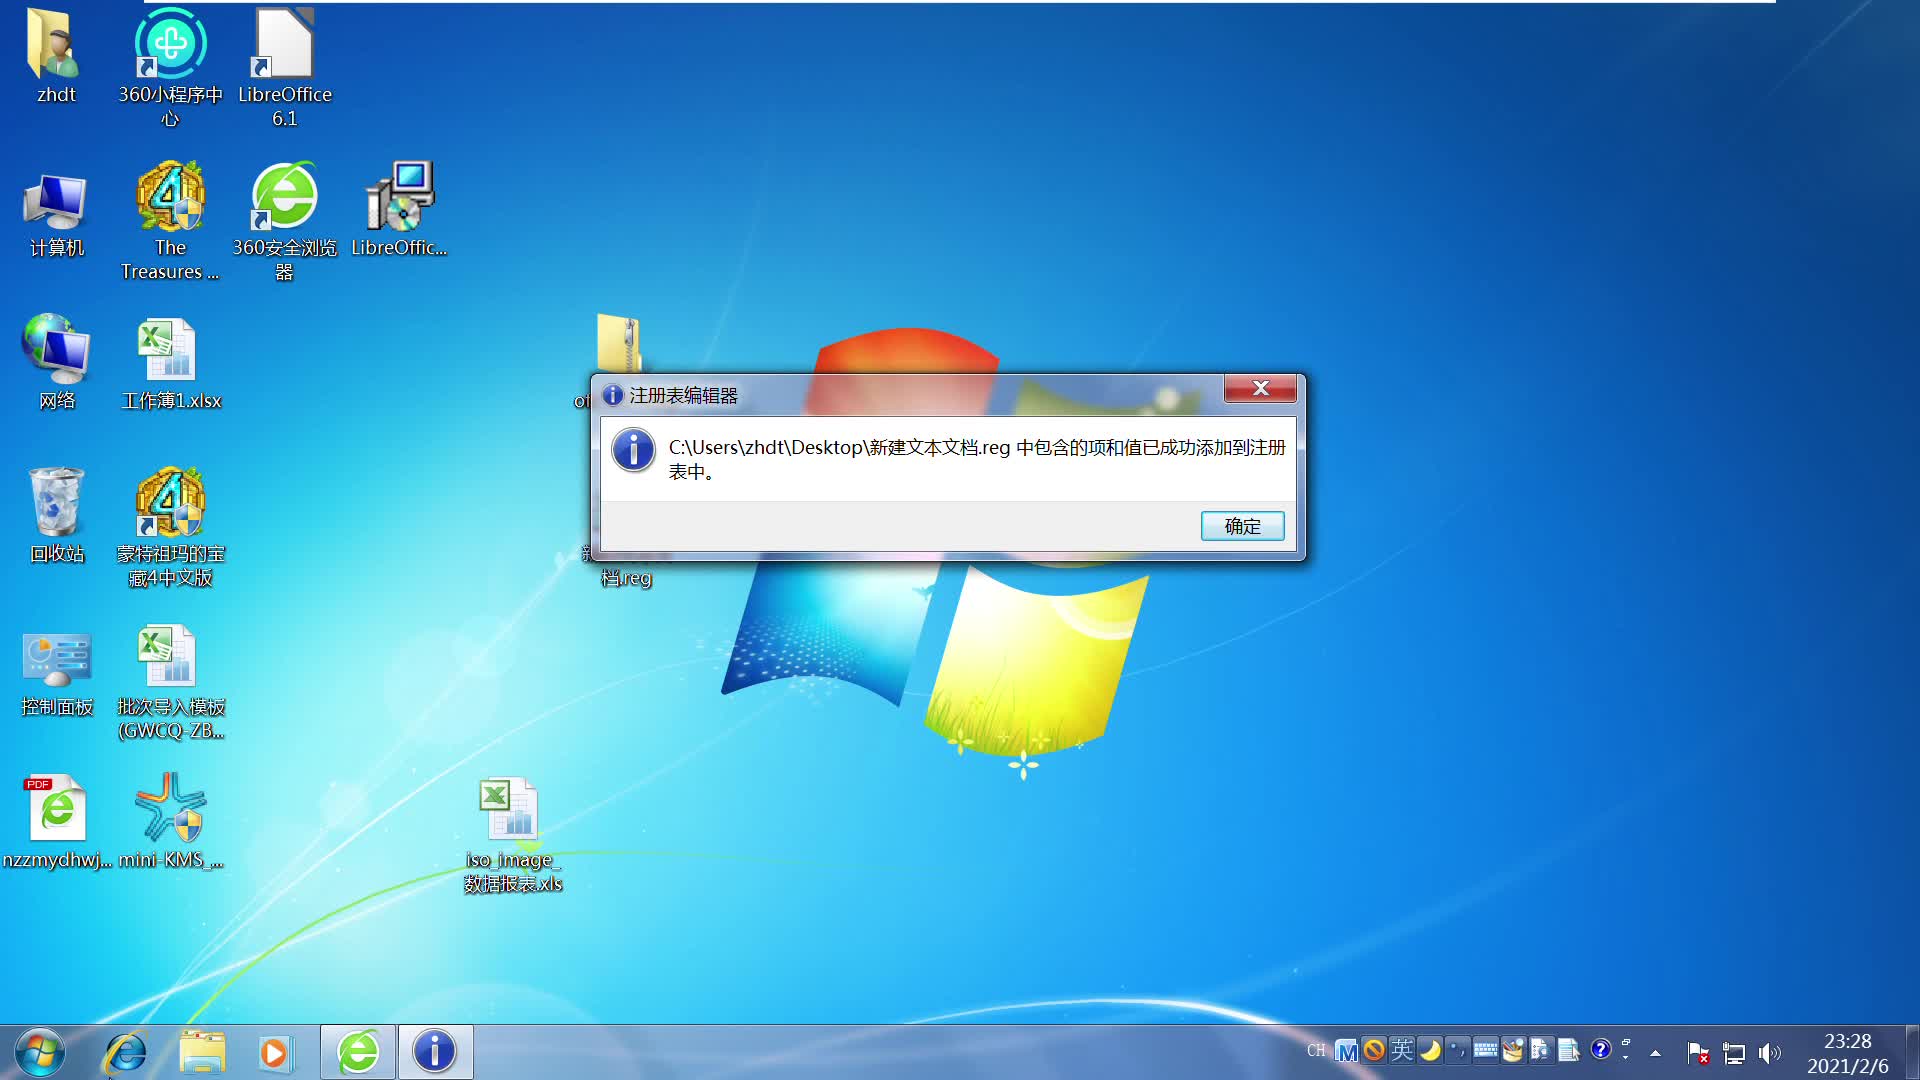Click taskbar media player icon
The width and height of the screenshot is (1920, 1080).
point(278,1050)
